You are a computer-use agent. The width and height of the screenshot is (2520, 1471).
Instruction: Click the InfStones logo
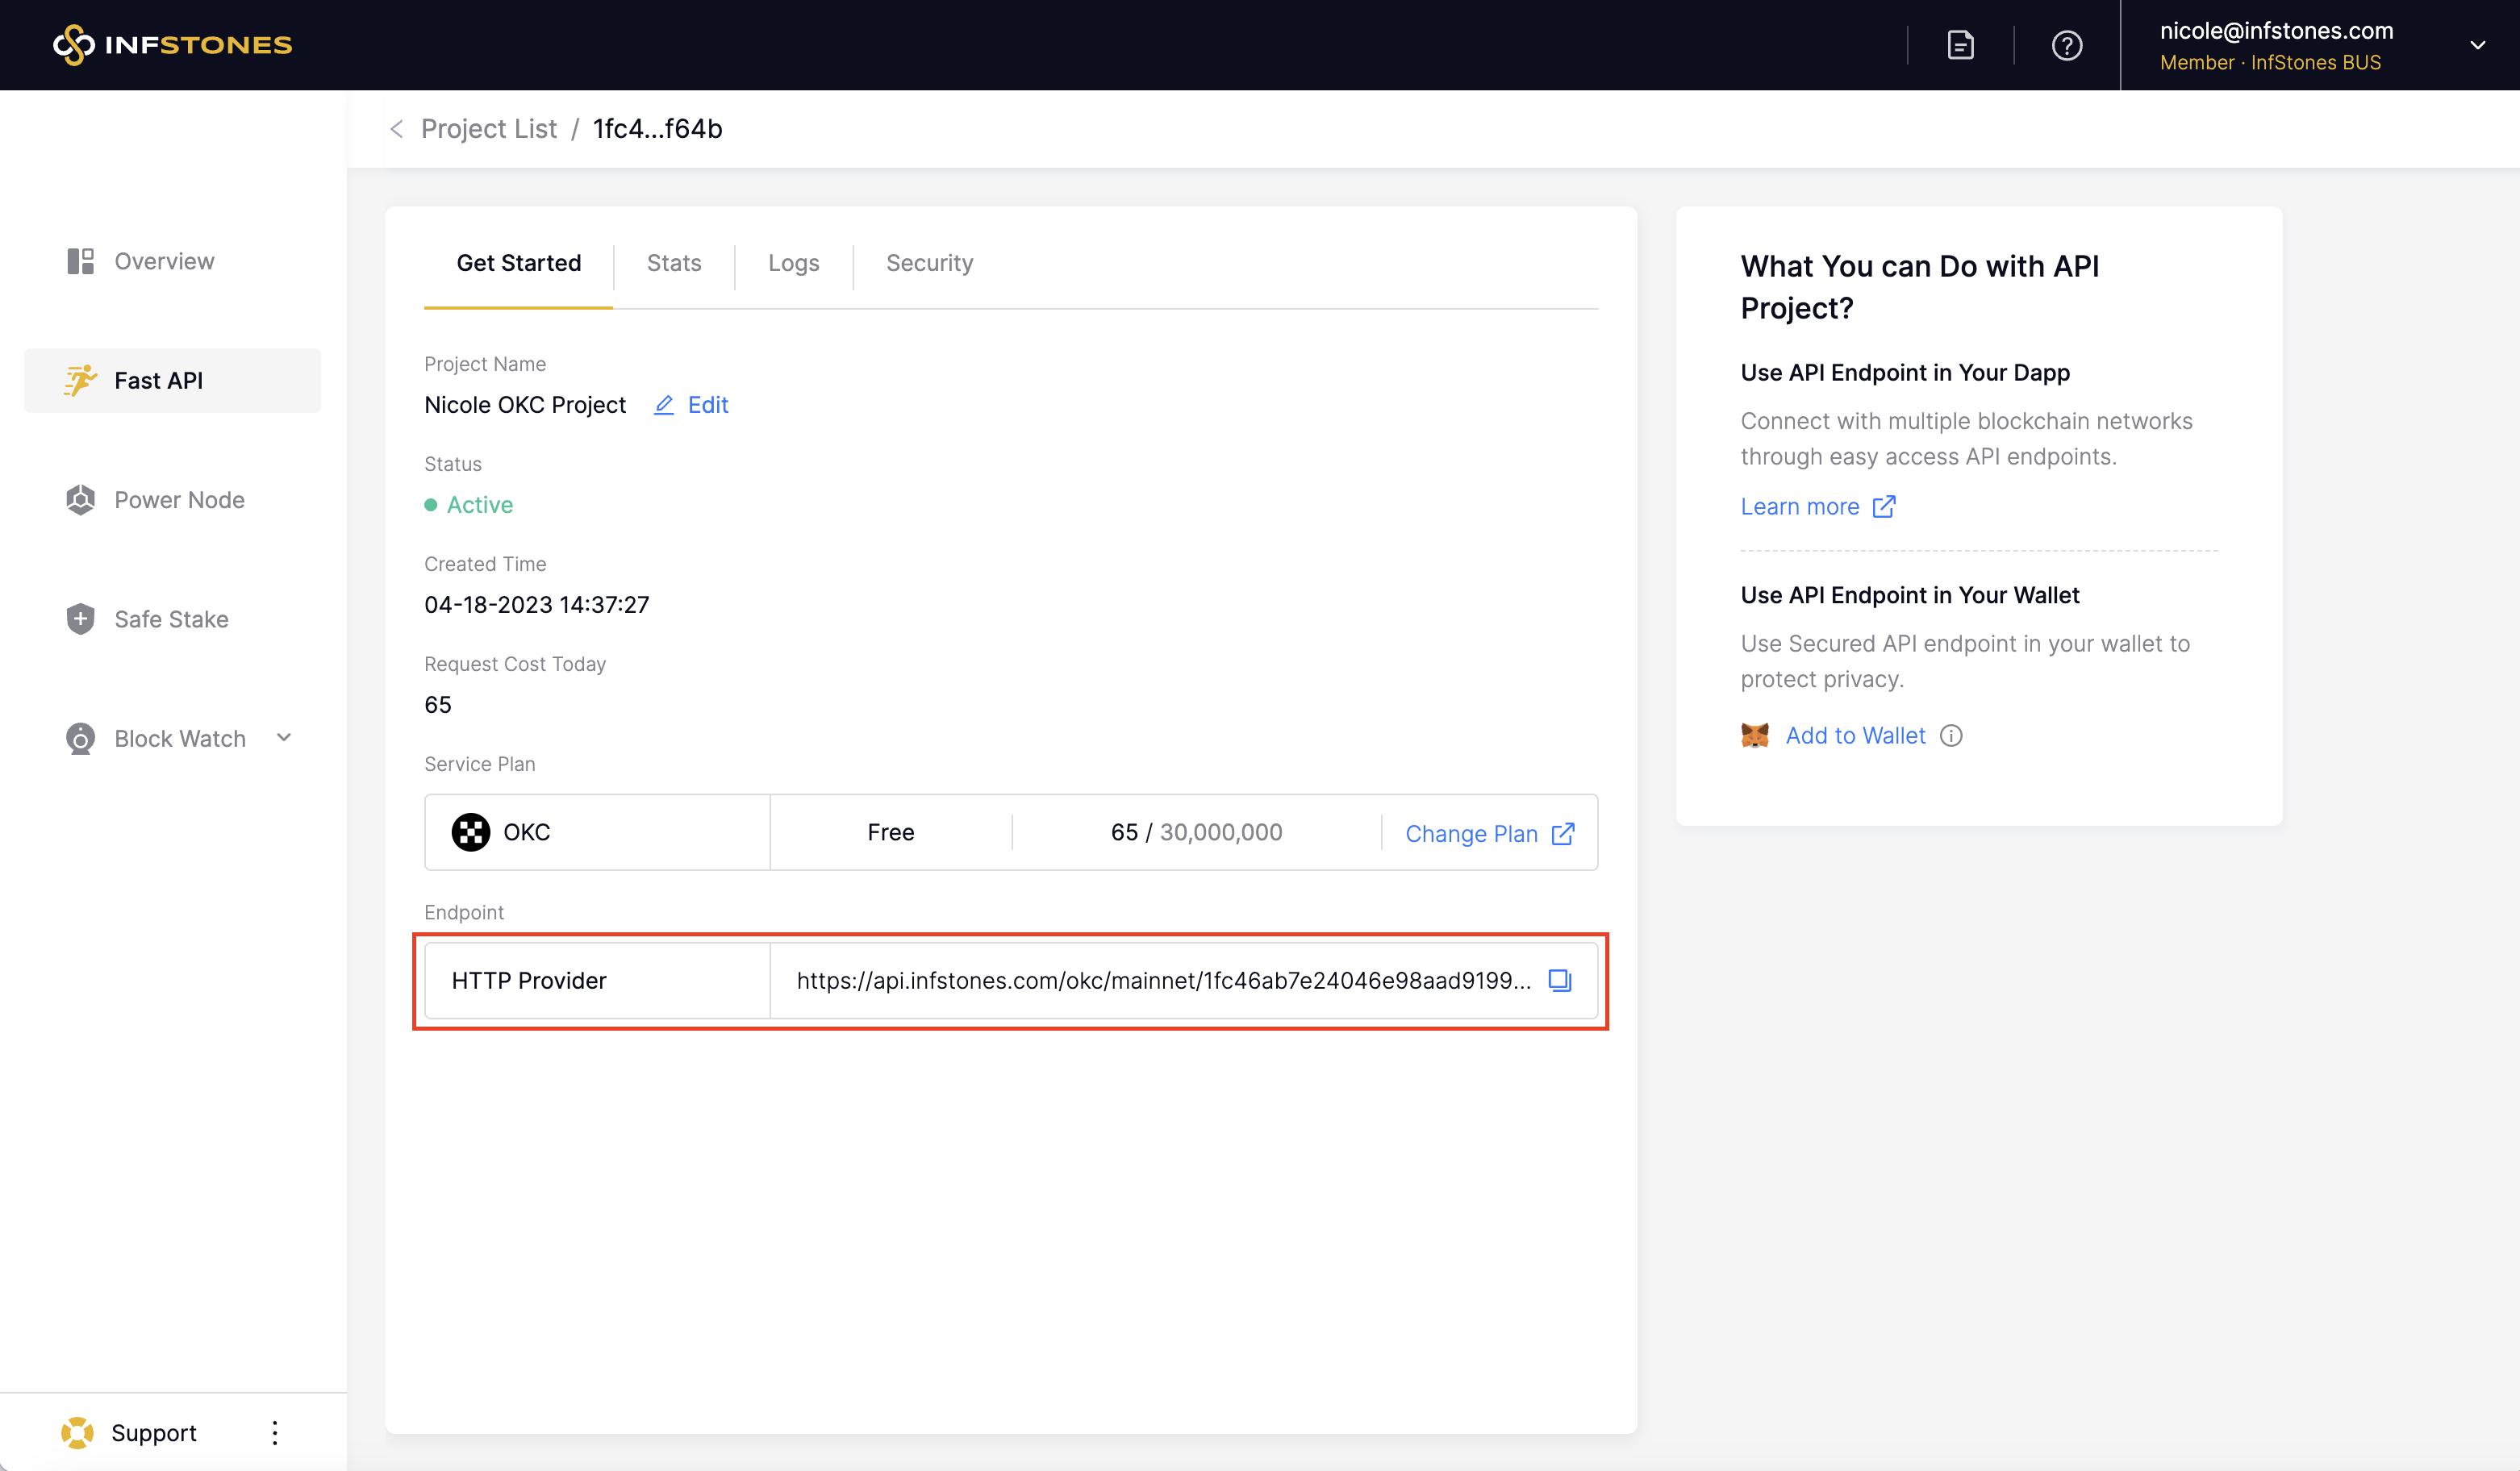(x=172, y=45)
